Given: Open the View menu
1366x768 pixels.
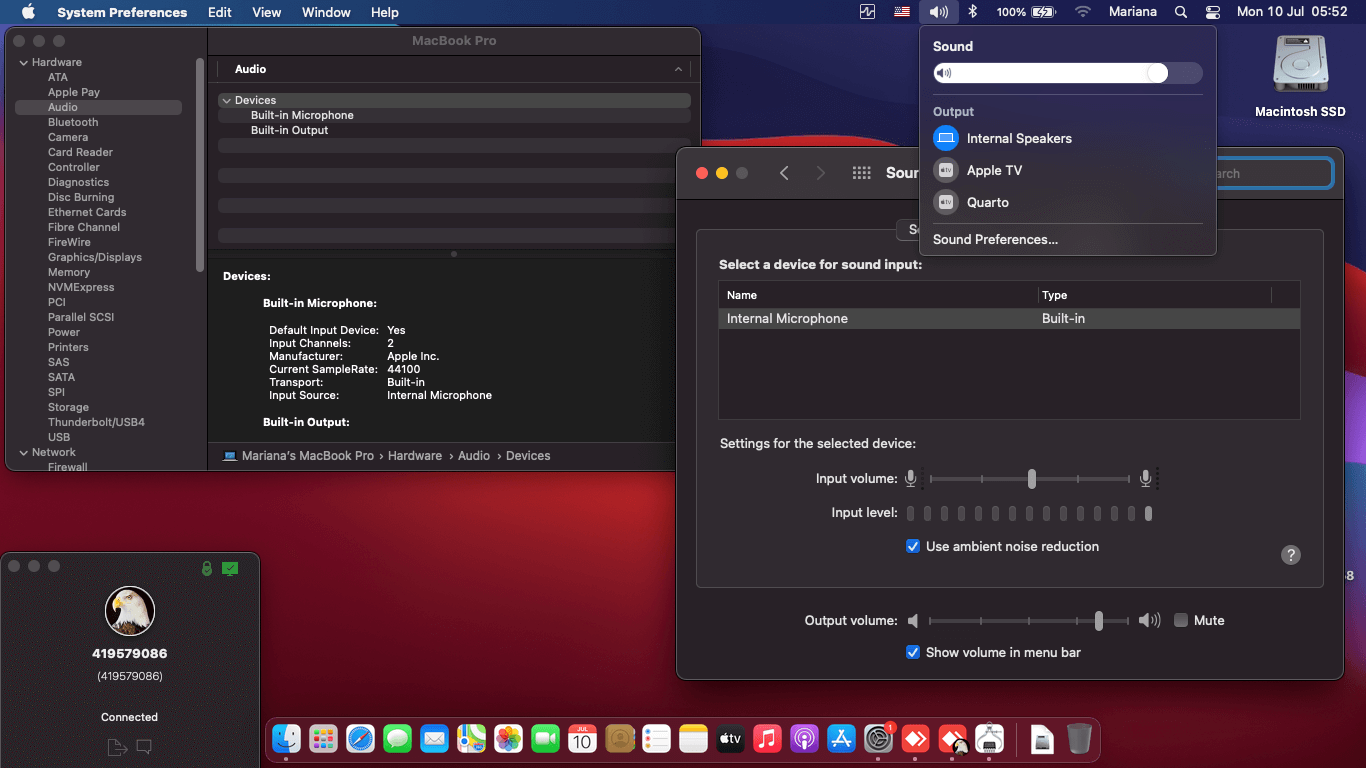Looking at the screenshot, I should 267,12.
